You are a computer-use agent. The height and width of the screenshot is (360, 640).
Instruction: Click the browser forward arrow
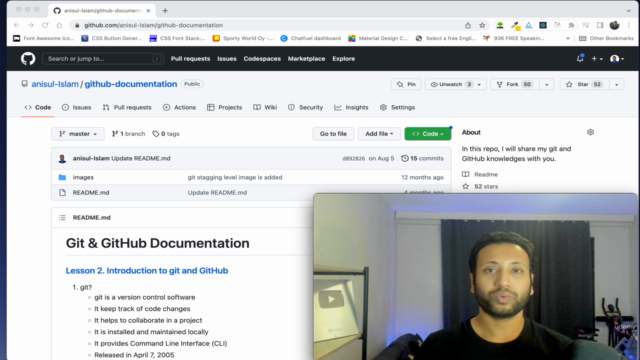(x=31, y=25)
